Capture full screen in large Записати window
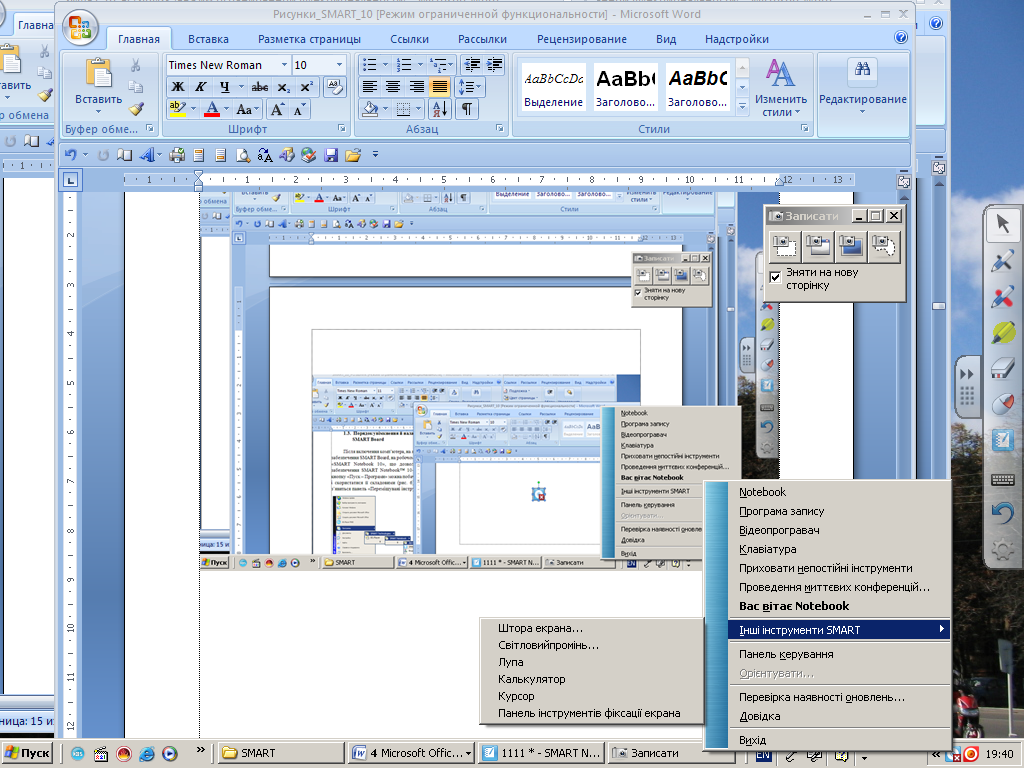Viewport: 1024px width, 768px height. [x=850, y=246]
